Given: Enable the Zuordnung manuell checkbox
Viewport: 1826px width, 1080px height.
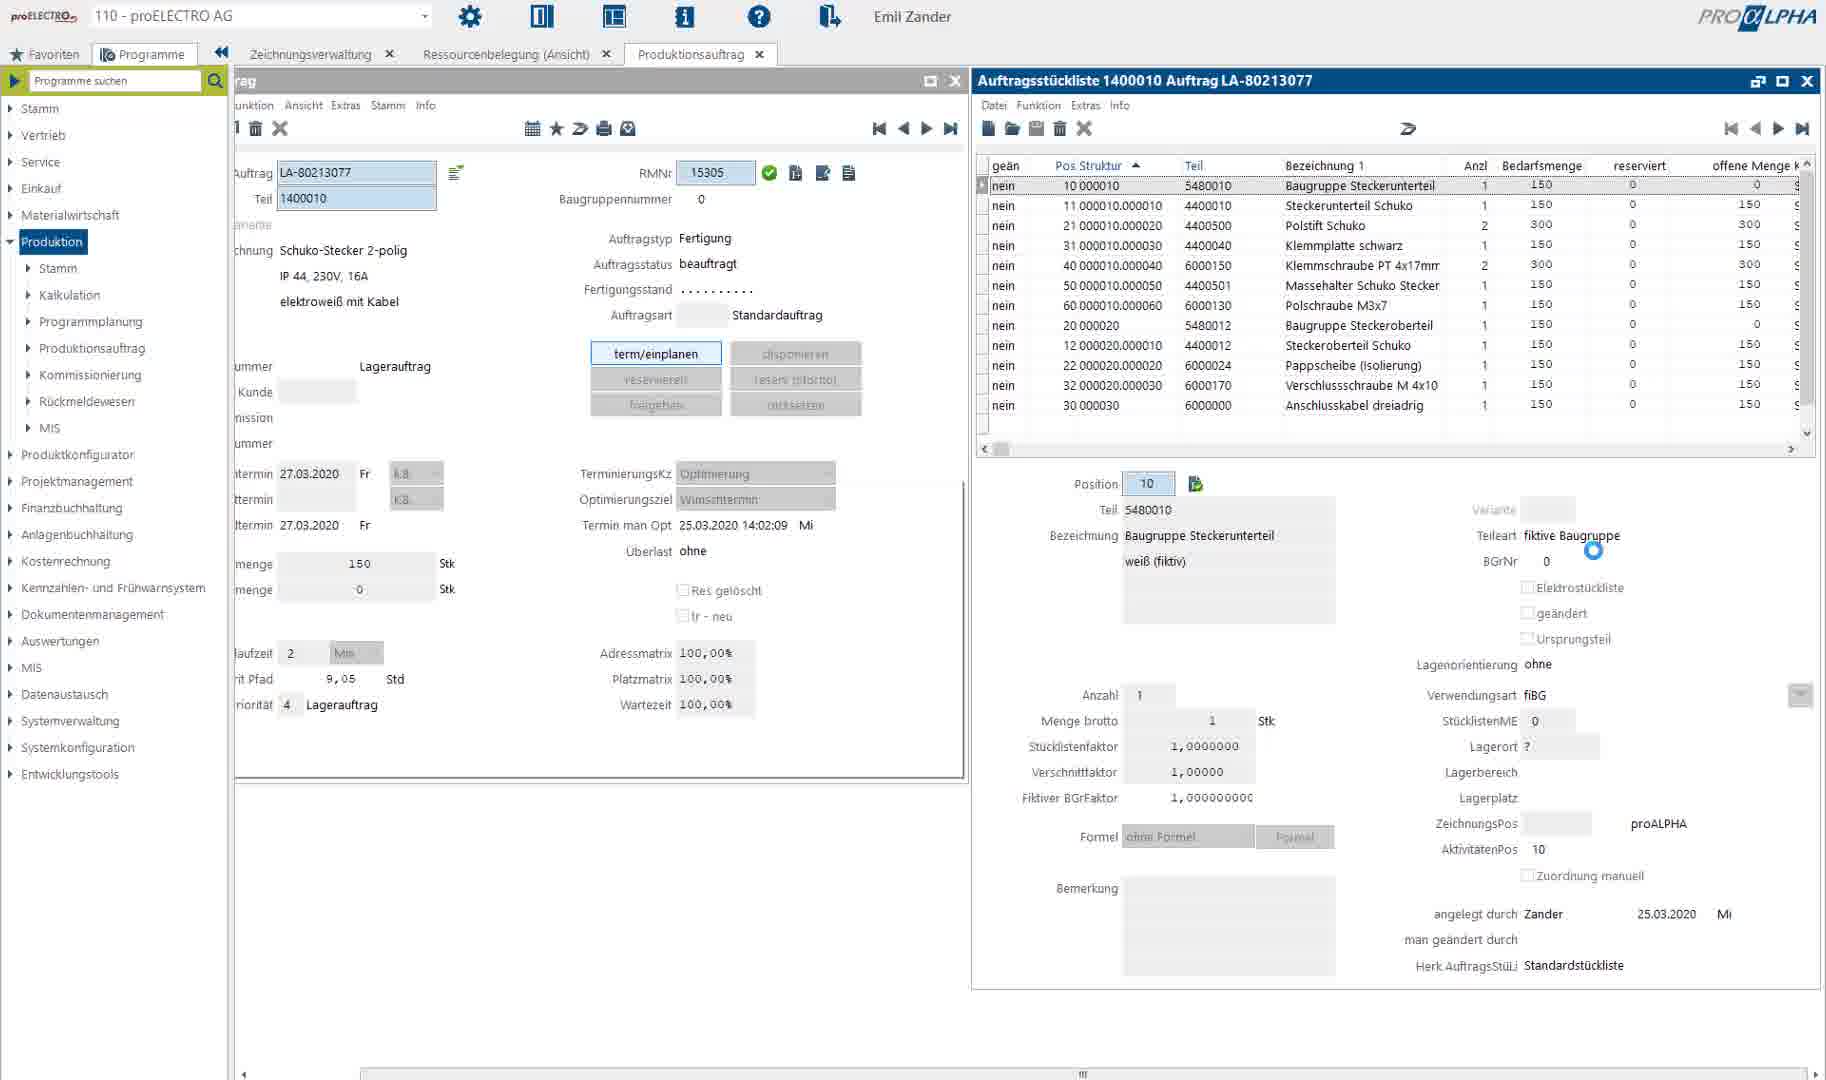Looking at the screenshot, I should click(x=1527, y=875).
